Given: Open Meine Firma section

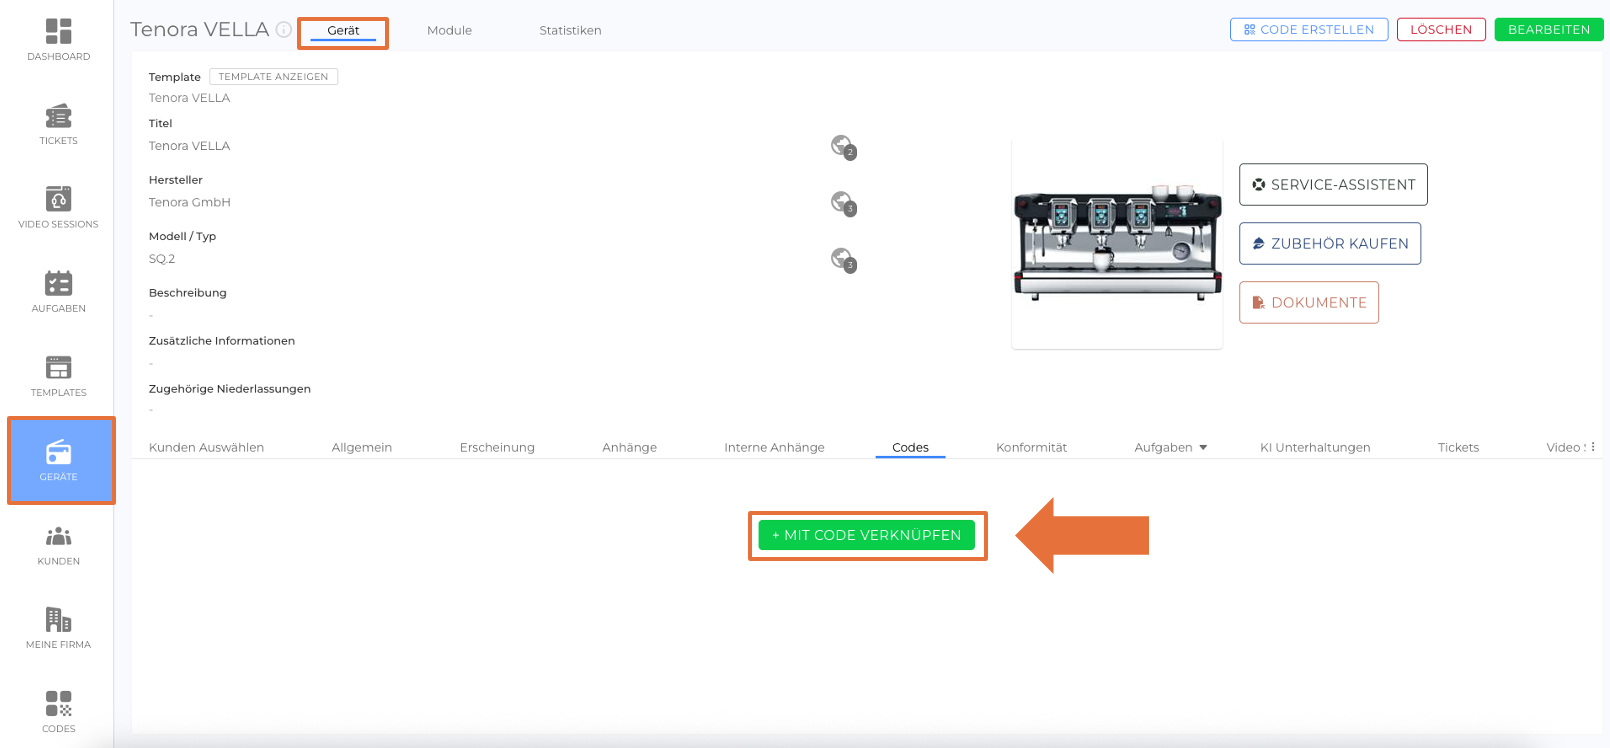Looking at the screenshot, I should [58, 628].
